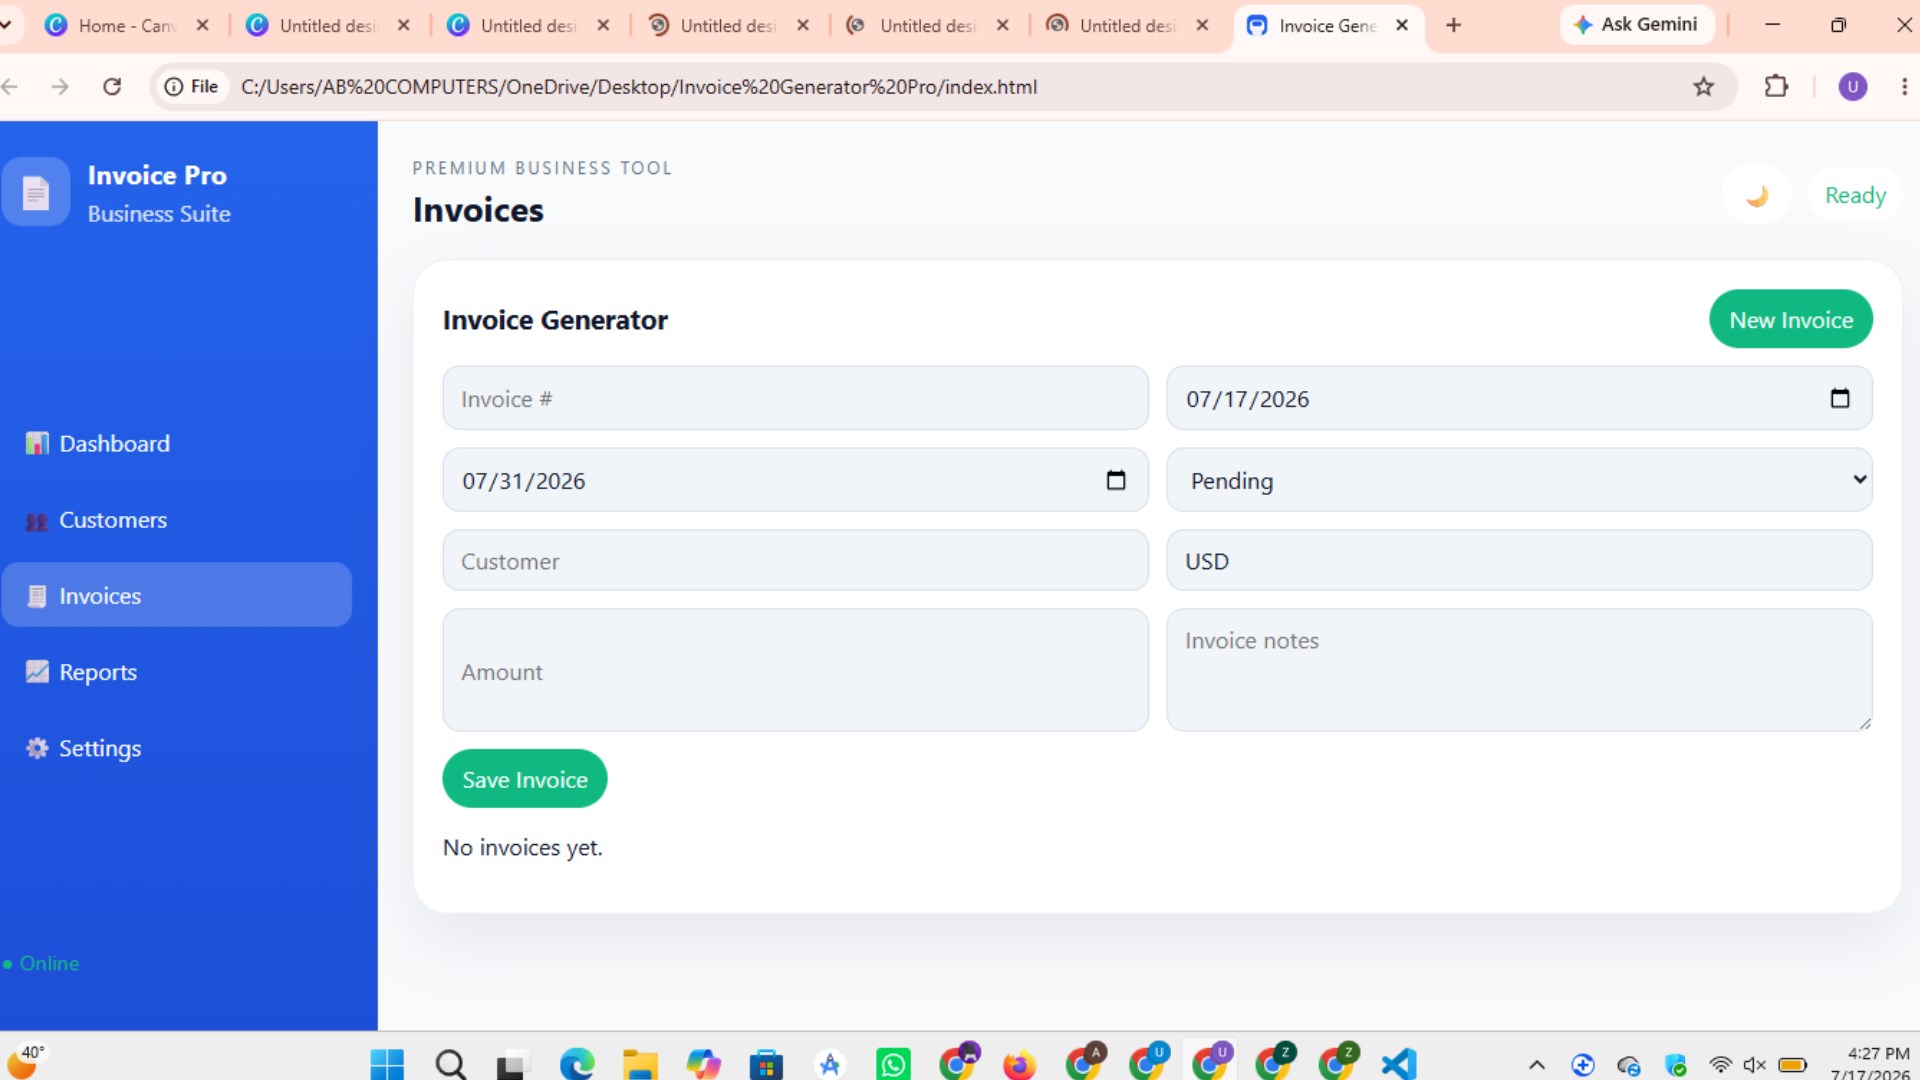The width and height of the screenshot is (1920, 1080).
Task: Click the 'No invoices yet.' text
Action: pos(523,848)
